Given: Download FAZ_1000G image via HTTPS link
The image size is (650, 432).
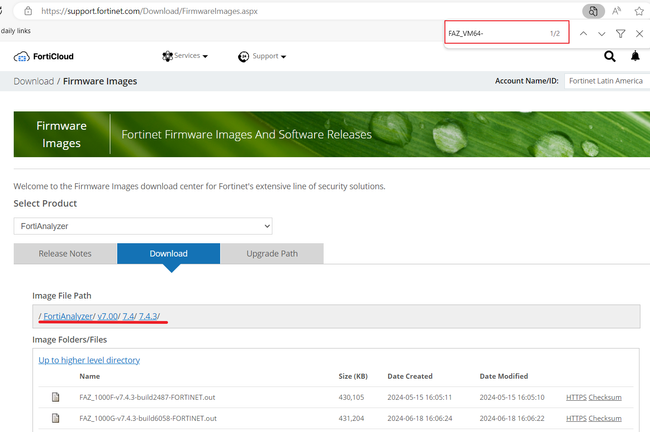Looking at the screenshot, I should [x=576, y=418].
